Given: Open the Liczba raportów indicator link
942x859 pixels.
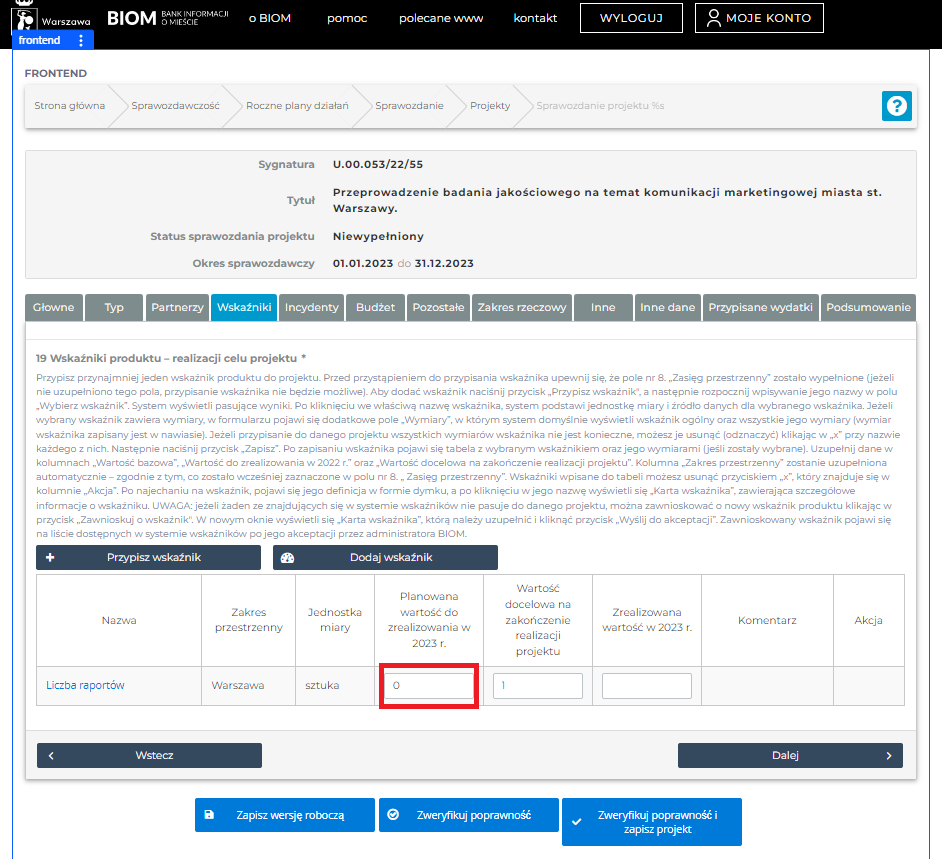Looking at the screenshot, I should click(85, 685).
